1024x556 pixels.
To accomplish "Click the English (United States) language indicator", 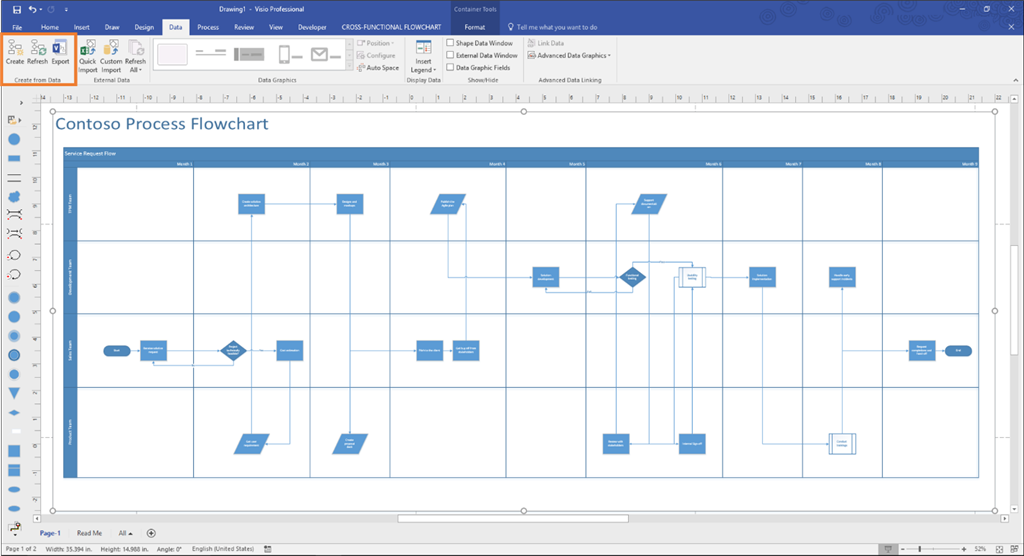I will [x=223, y=549].
